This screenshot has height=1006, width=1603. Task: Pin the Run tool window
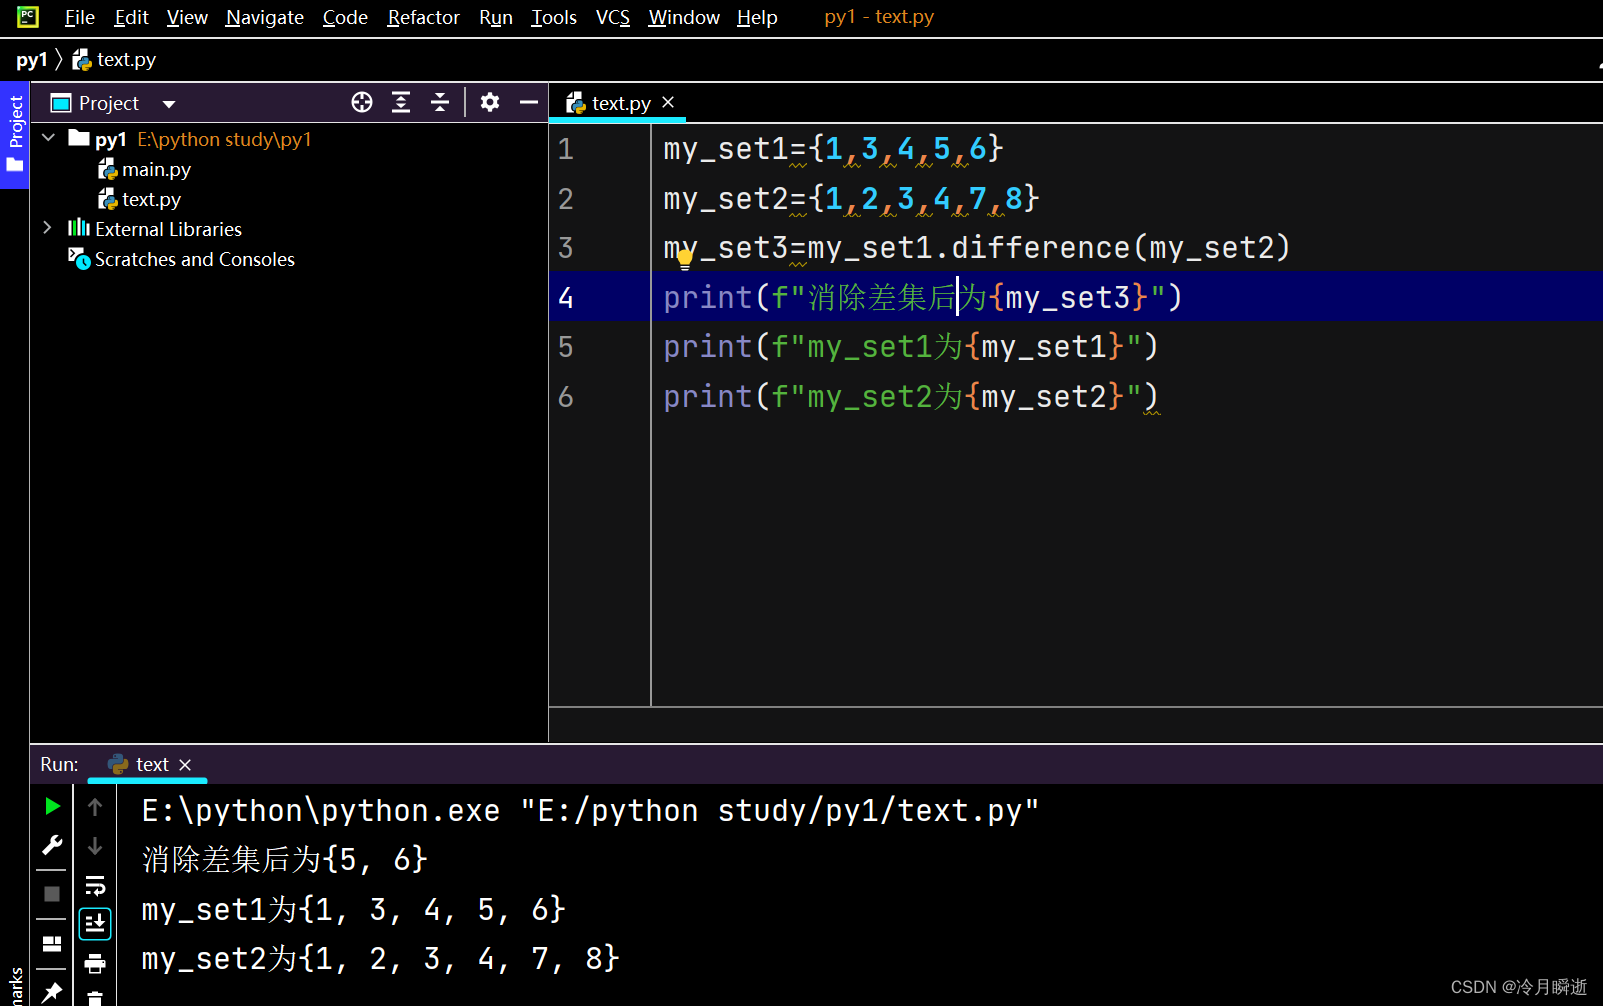pyautogui.click(x=52, y=990)
